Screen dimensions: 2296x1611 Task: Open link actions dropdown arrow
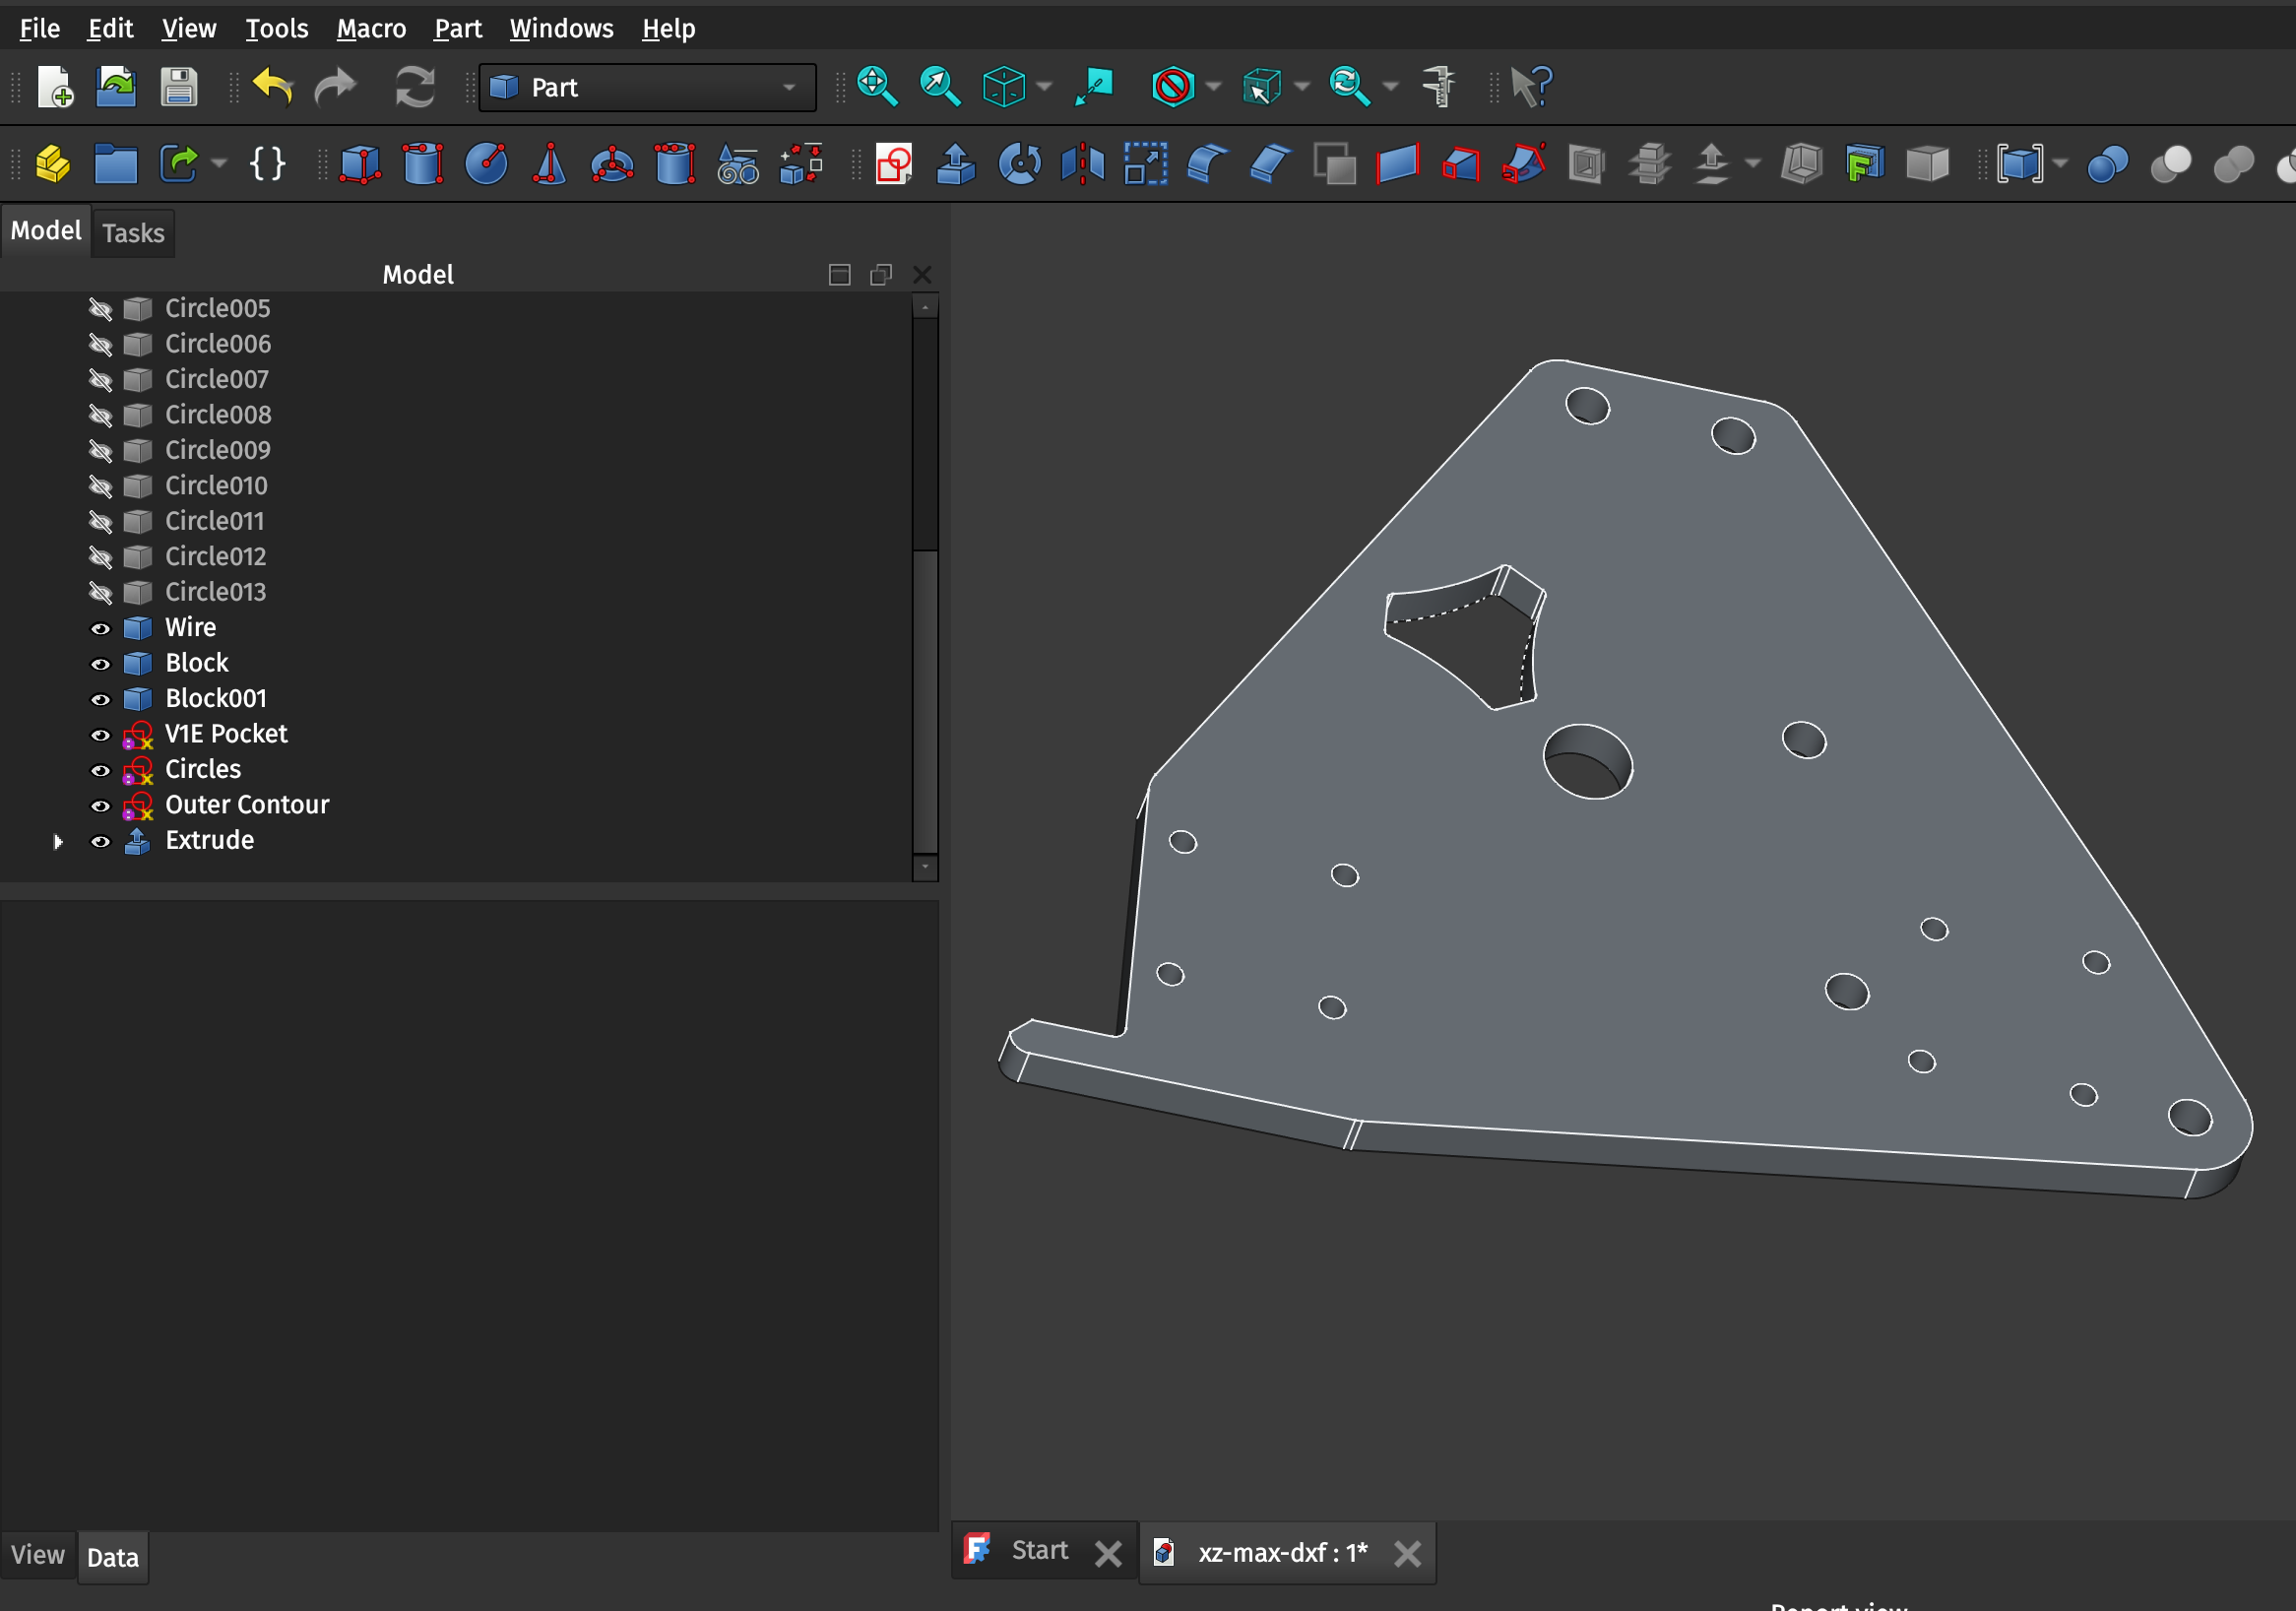coord(219,164)
